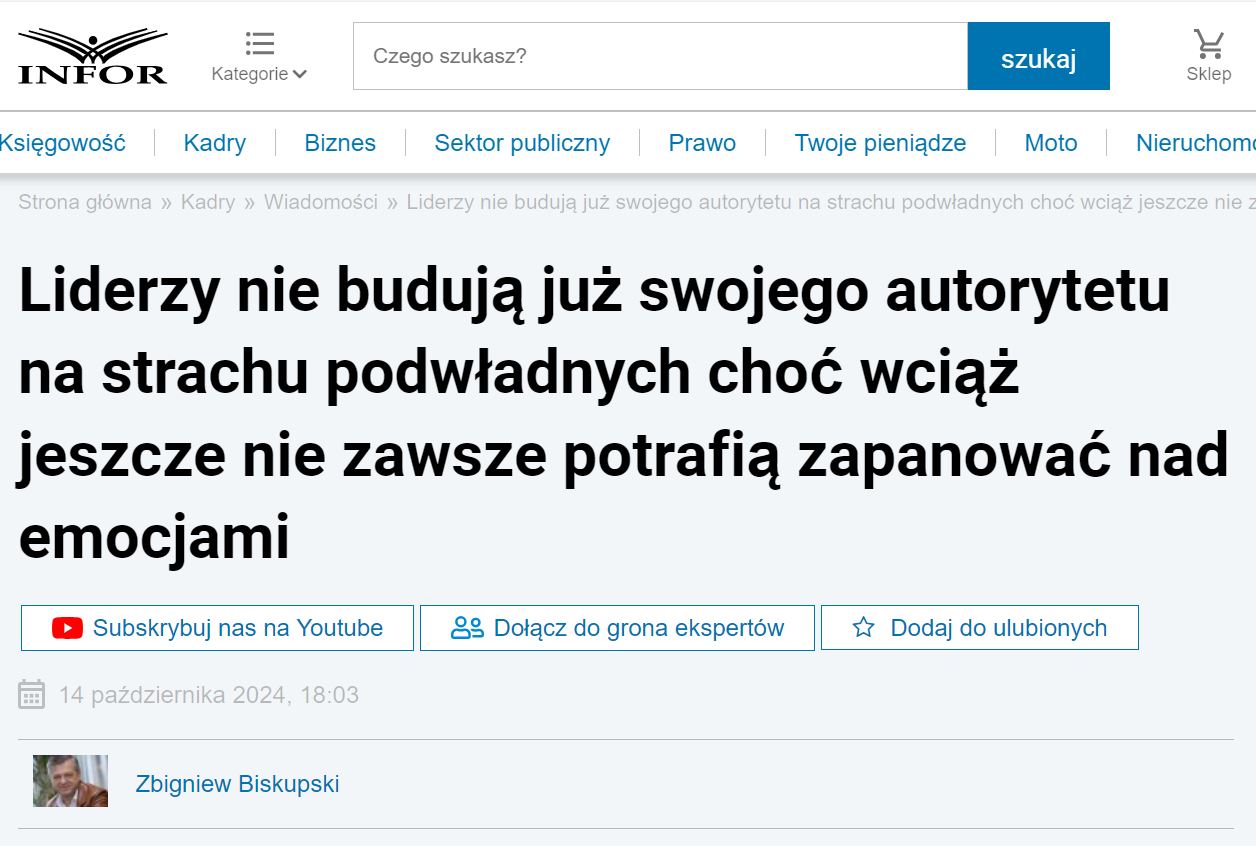Image resolution: width=1256 pixels, height=858 pixels.
Task: Click the INFOR logo
Action: click(x=92, y=57)
